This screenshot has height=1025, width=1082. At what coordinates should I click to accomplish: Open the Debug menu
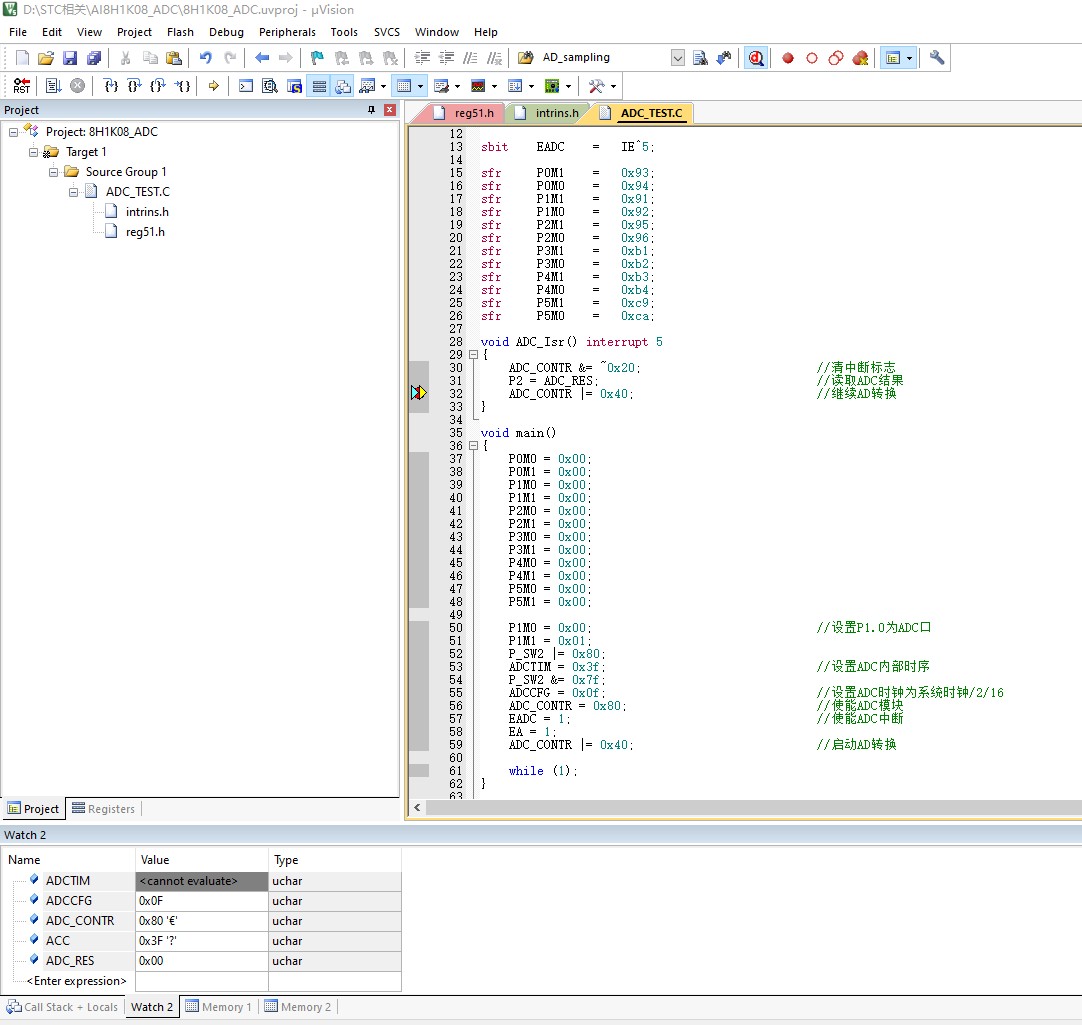pos(226,32)
